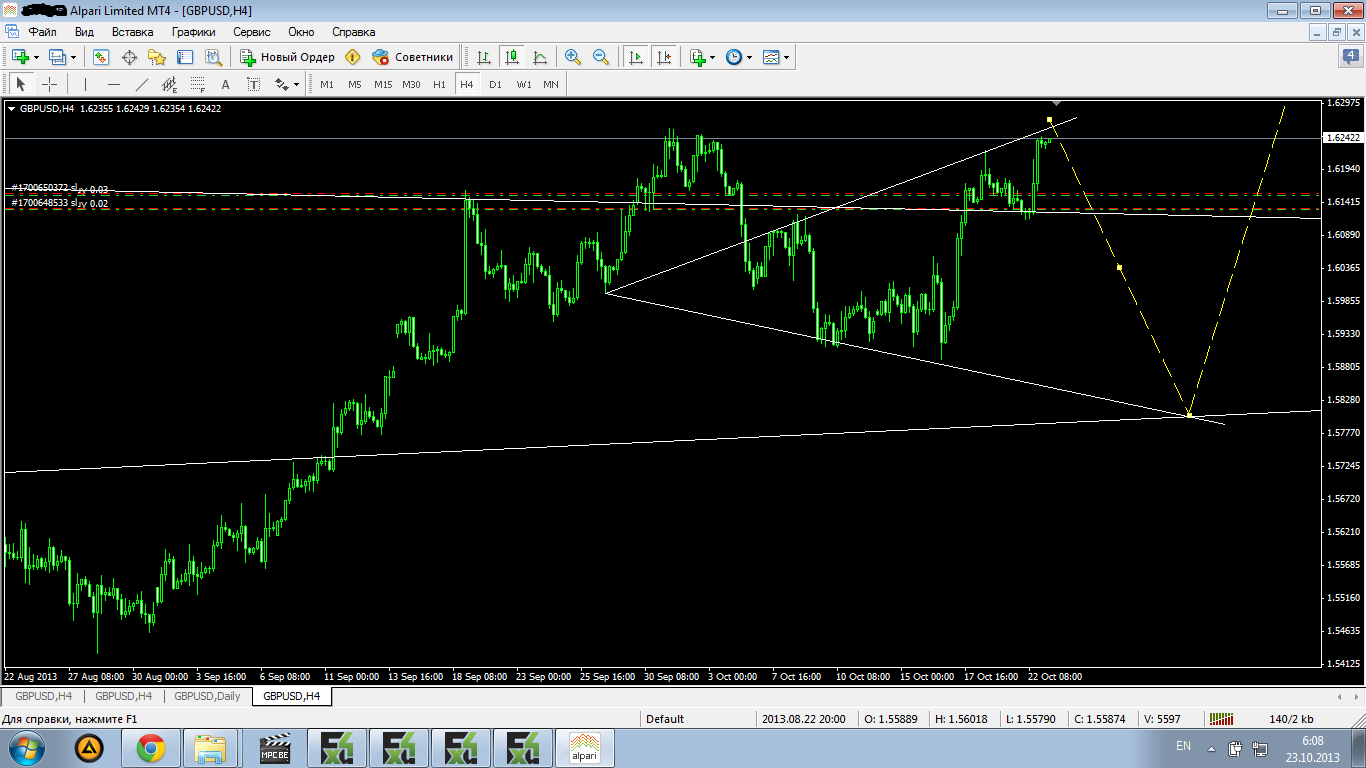Click the triangle beside GBPUSD,H4 chart title
This screenshot has width=1366, height=768.
(12, 108)
